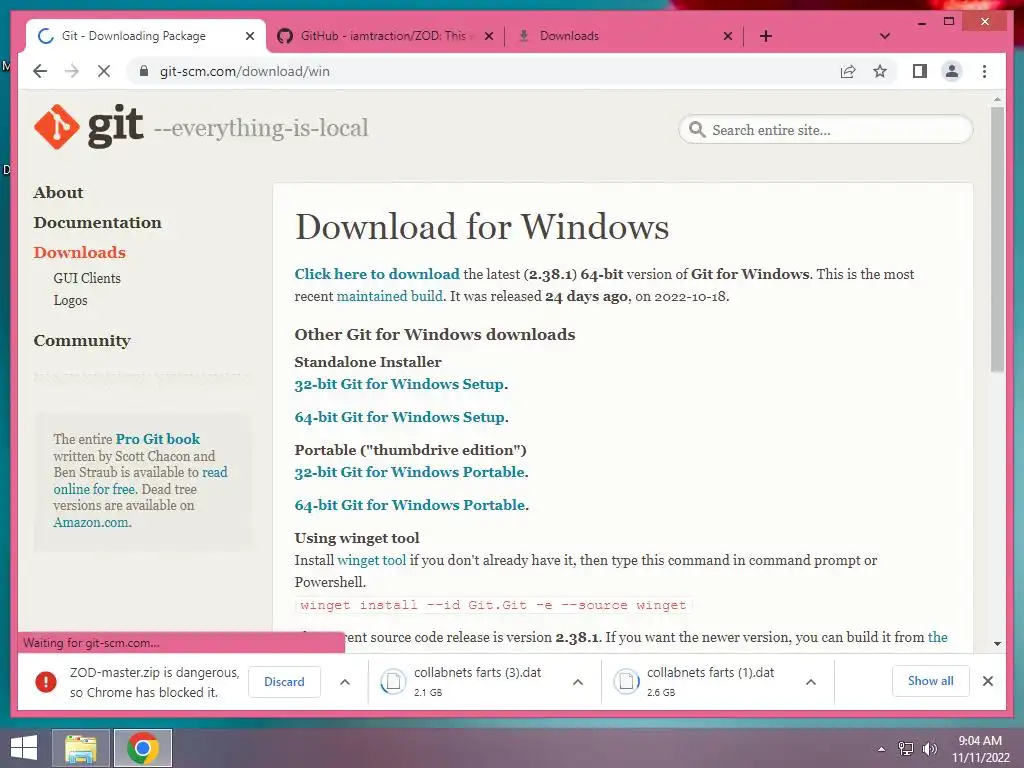Follow the read online for free link
The image size is (1024, 768).
click(x=140, y=481)
